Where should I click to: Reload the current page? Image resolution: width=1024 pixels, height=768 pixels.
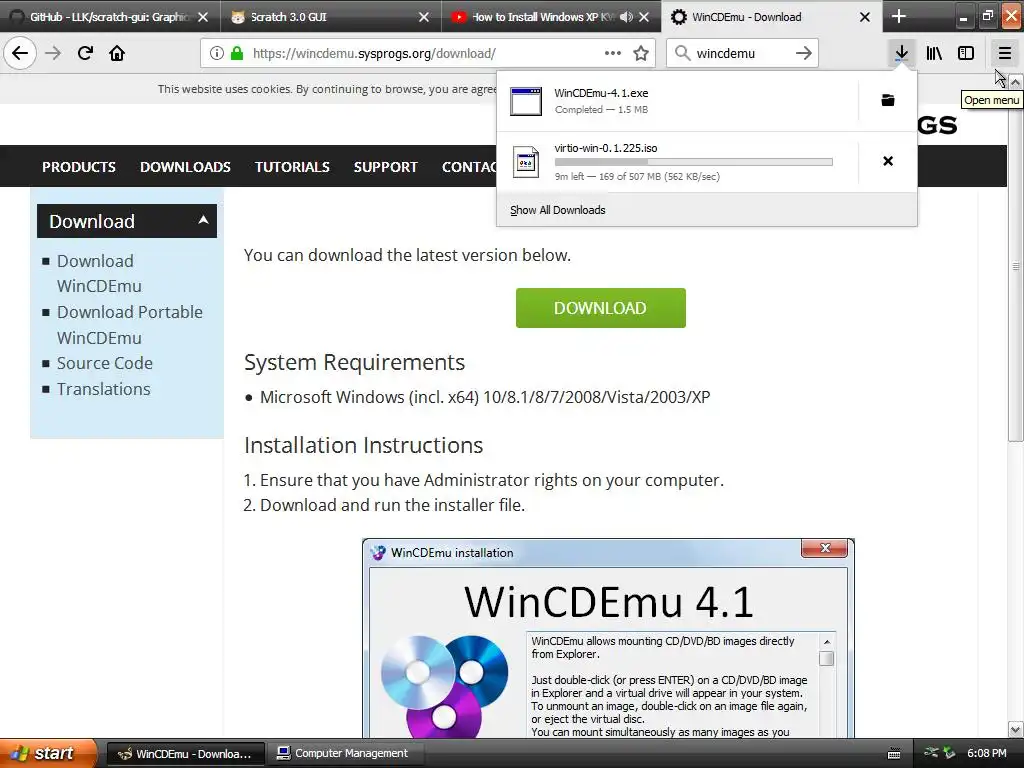coord(85,53)
